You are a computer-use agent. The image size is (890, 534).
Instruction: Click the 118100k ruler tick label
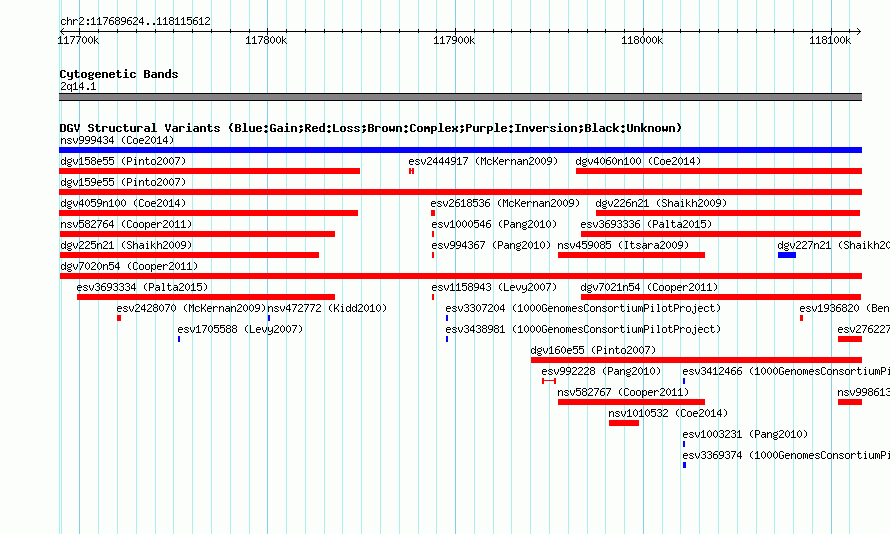[830, 40]
